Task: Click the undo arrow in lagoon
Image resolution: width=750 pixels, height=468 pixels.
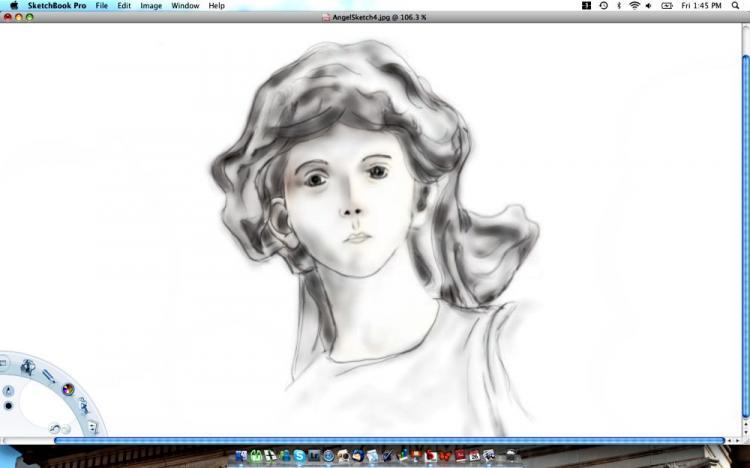Action: [55, 429]
